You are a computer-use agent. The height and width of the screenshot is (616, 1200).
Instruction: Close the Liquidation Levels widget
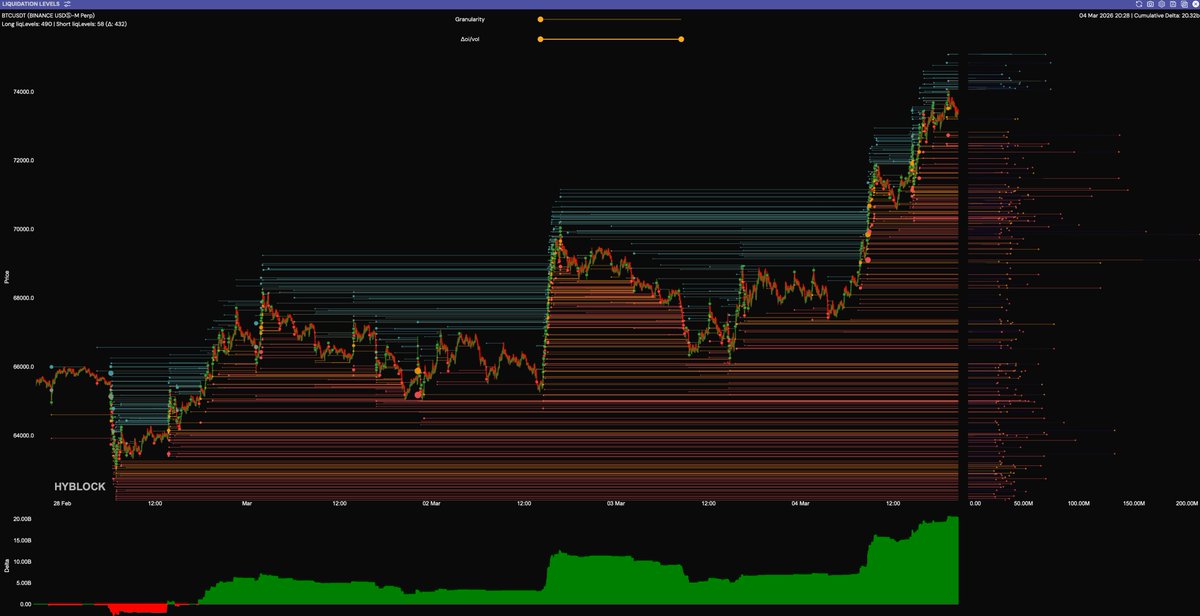click(x=1195, y=4)
